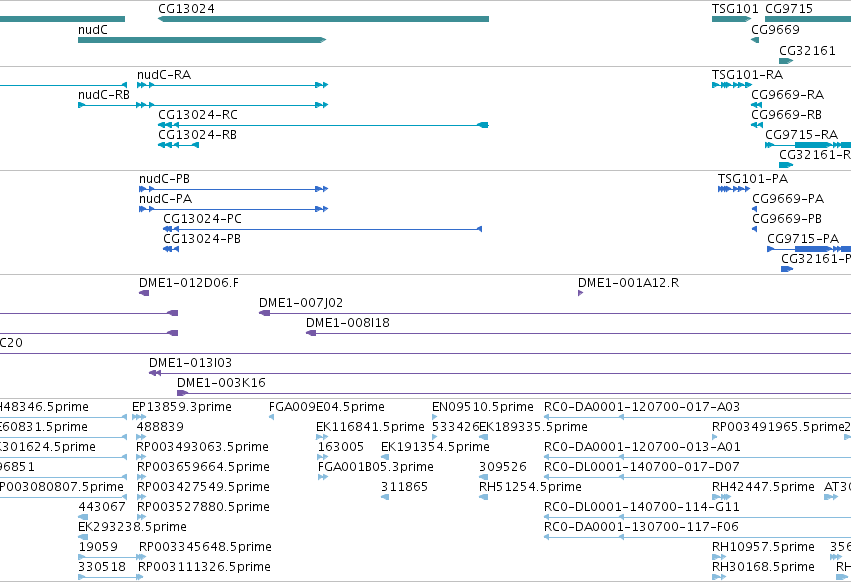
Task: Click the CG13024-PC coding line
Action: (323, 229)
